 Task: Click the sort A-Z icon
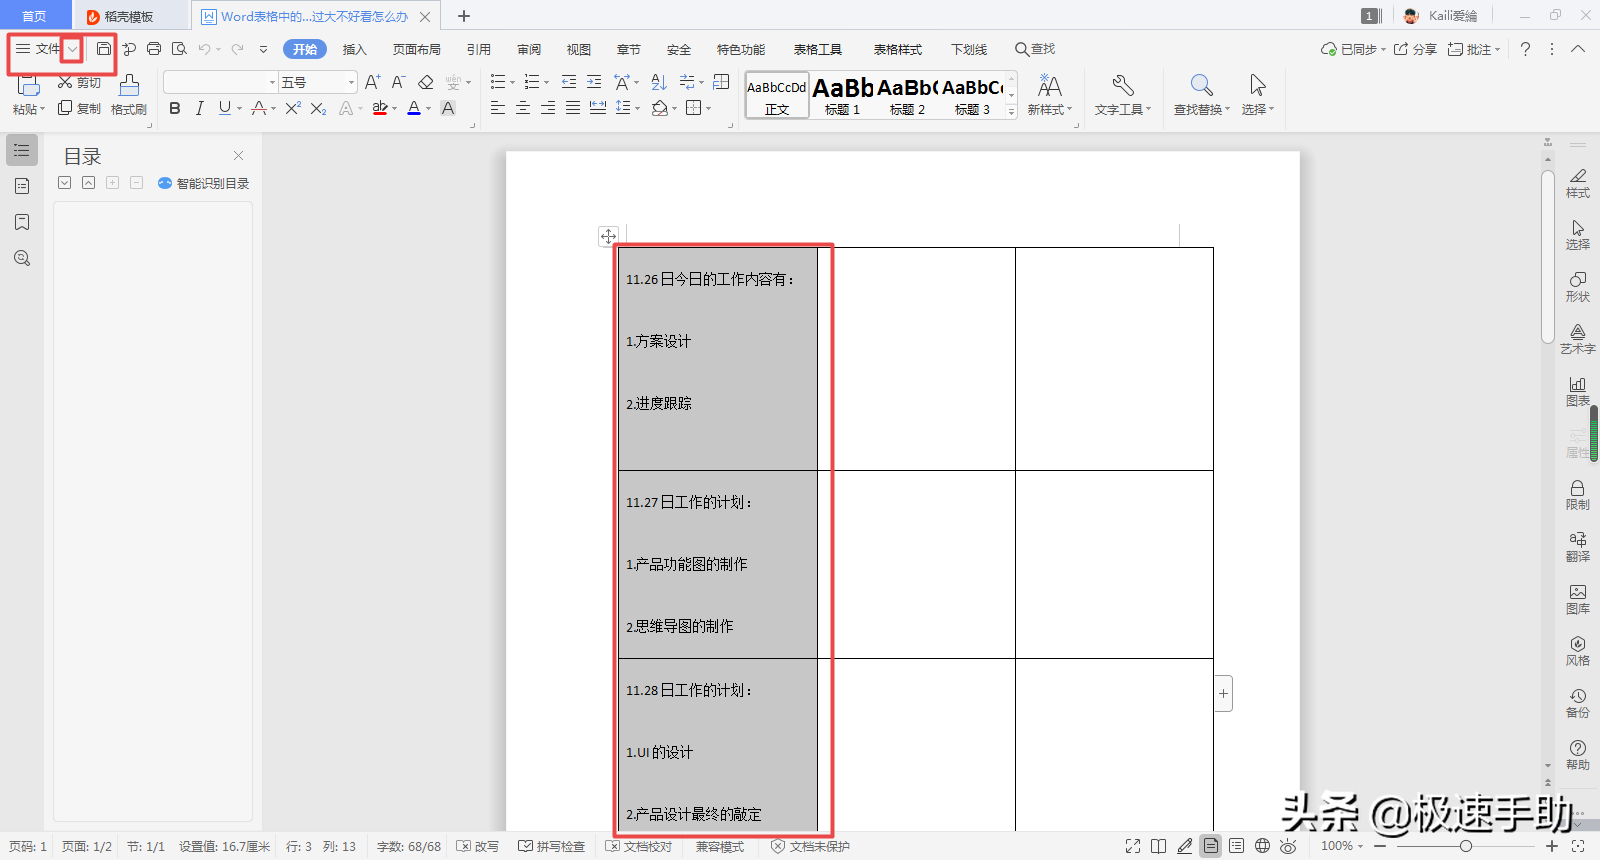[659, 82]
